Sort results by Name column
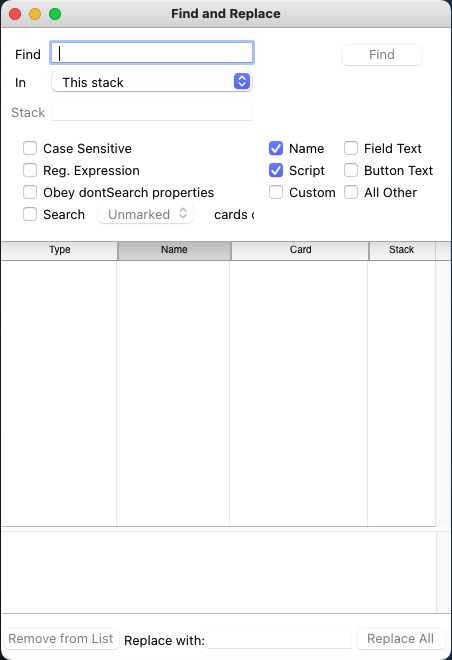The image size is (452, 660). [174, 250]
